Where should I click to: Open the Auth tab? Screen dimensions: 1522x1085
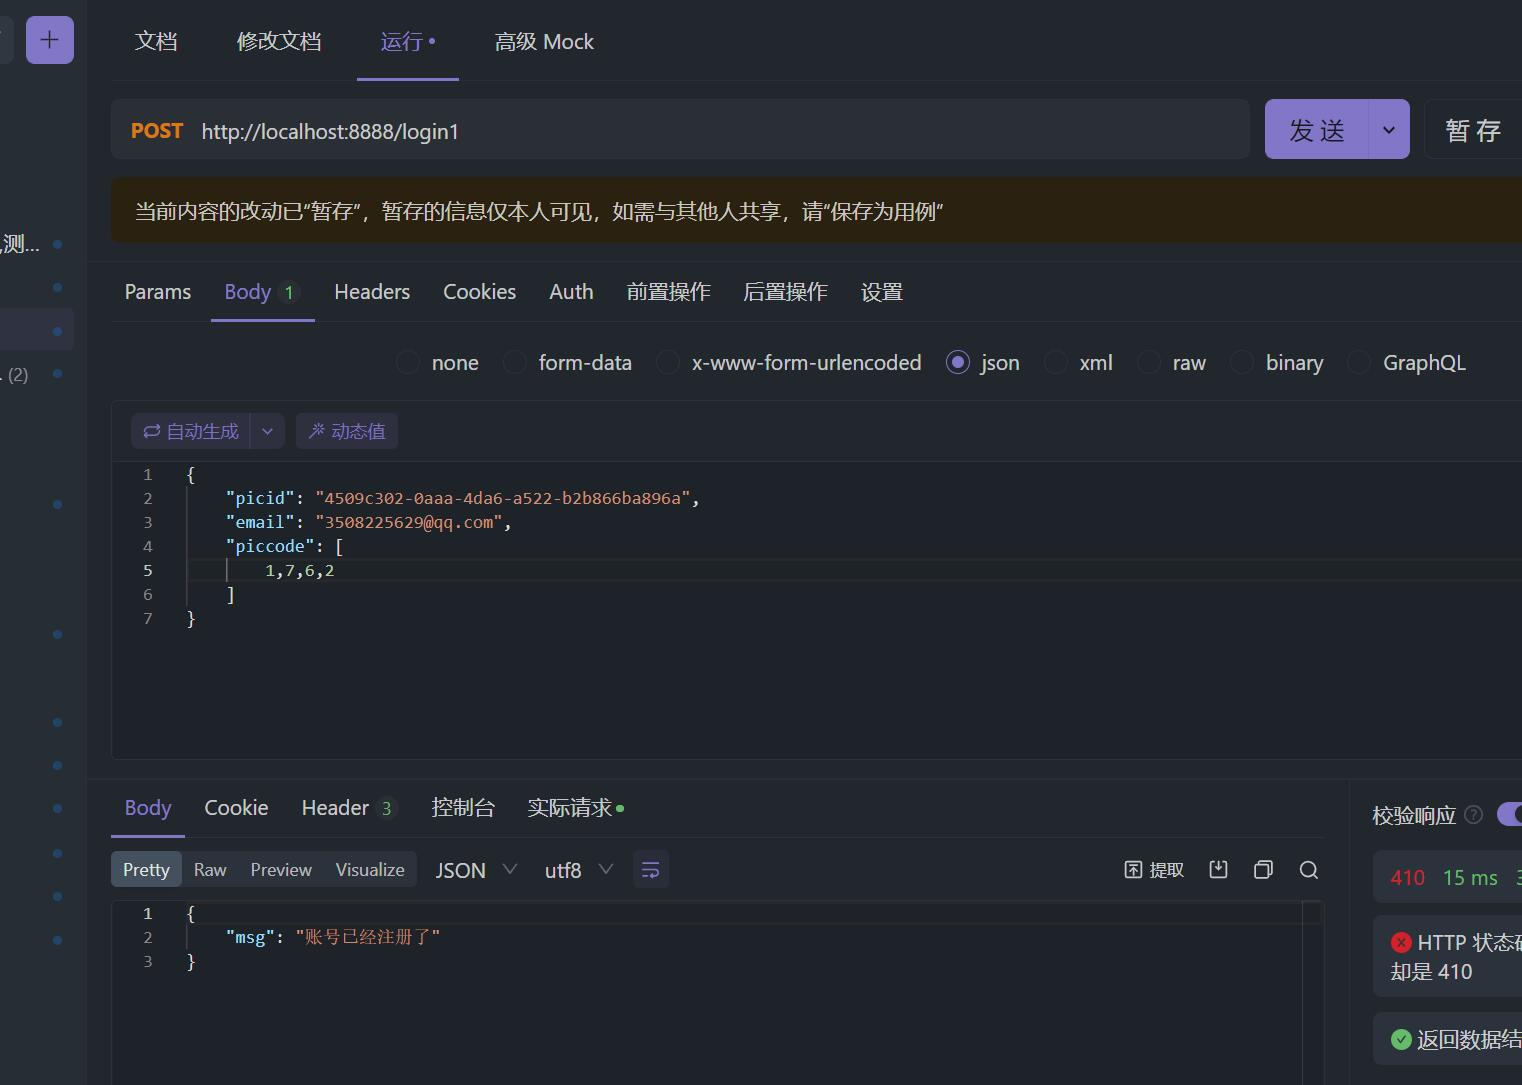[x=571, y=292]
